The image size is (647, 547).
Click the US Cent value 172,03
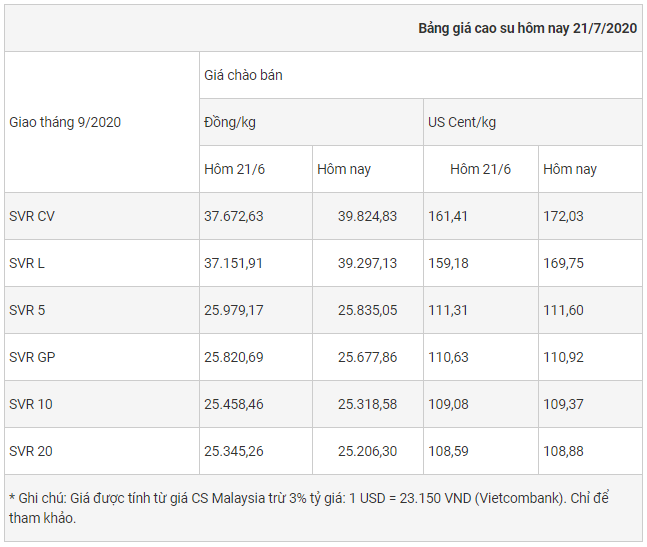tap(563, 216)
